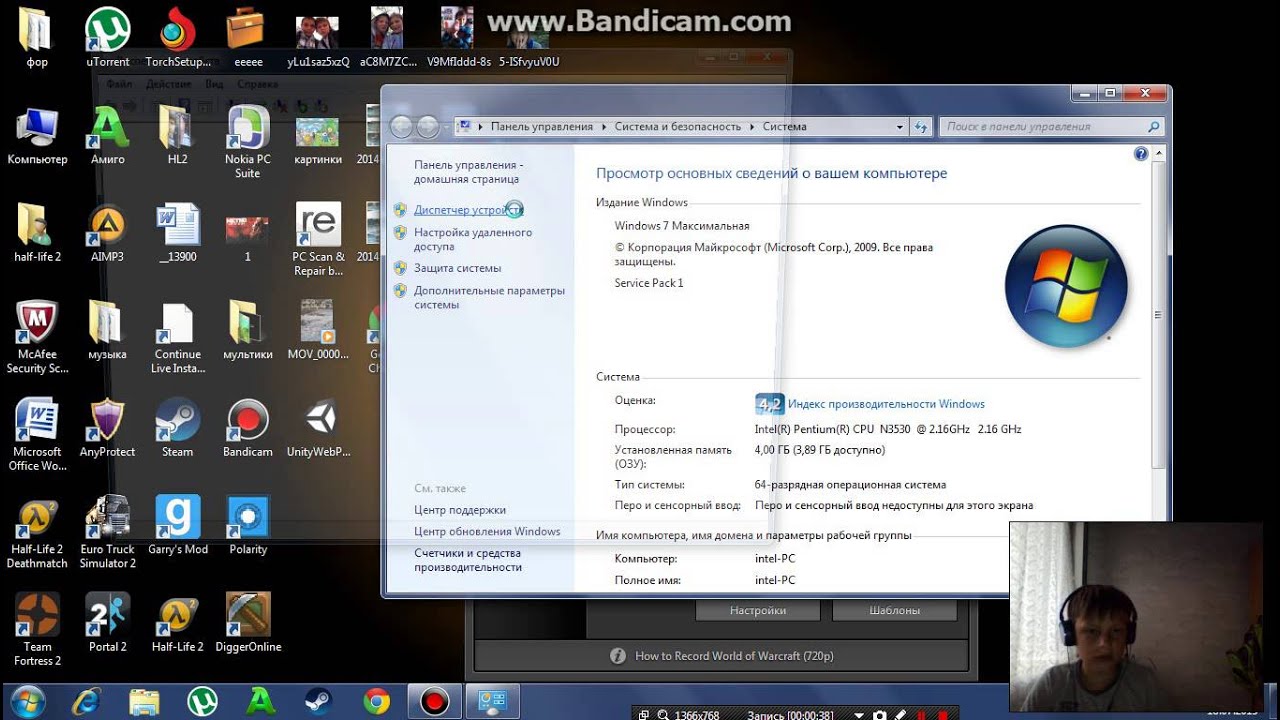Select the Euro Truck Simulator 2 shortcut
The image size is (1280, 720).
point(108,533)
